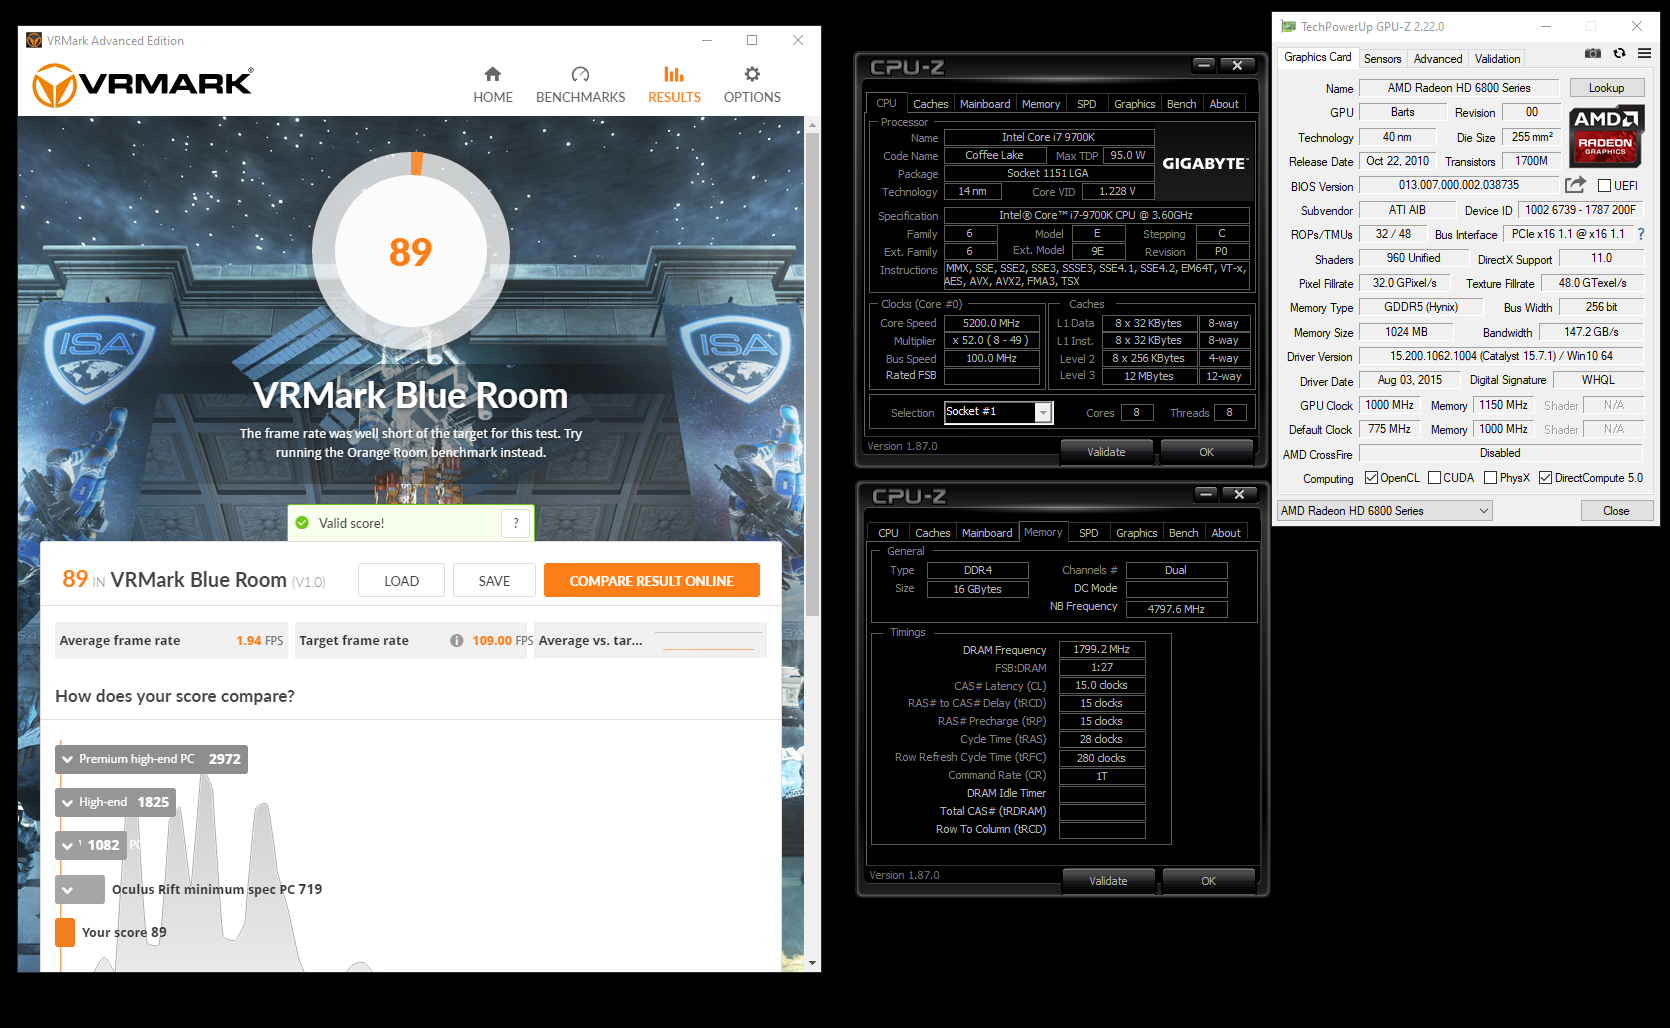1670x1028 pixels.
Task: Click Validate in the lower CPU-Z window
Action: pos(1108,881)
